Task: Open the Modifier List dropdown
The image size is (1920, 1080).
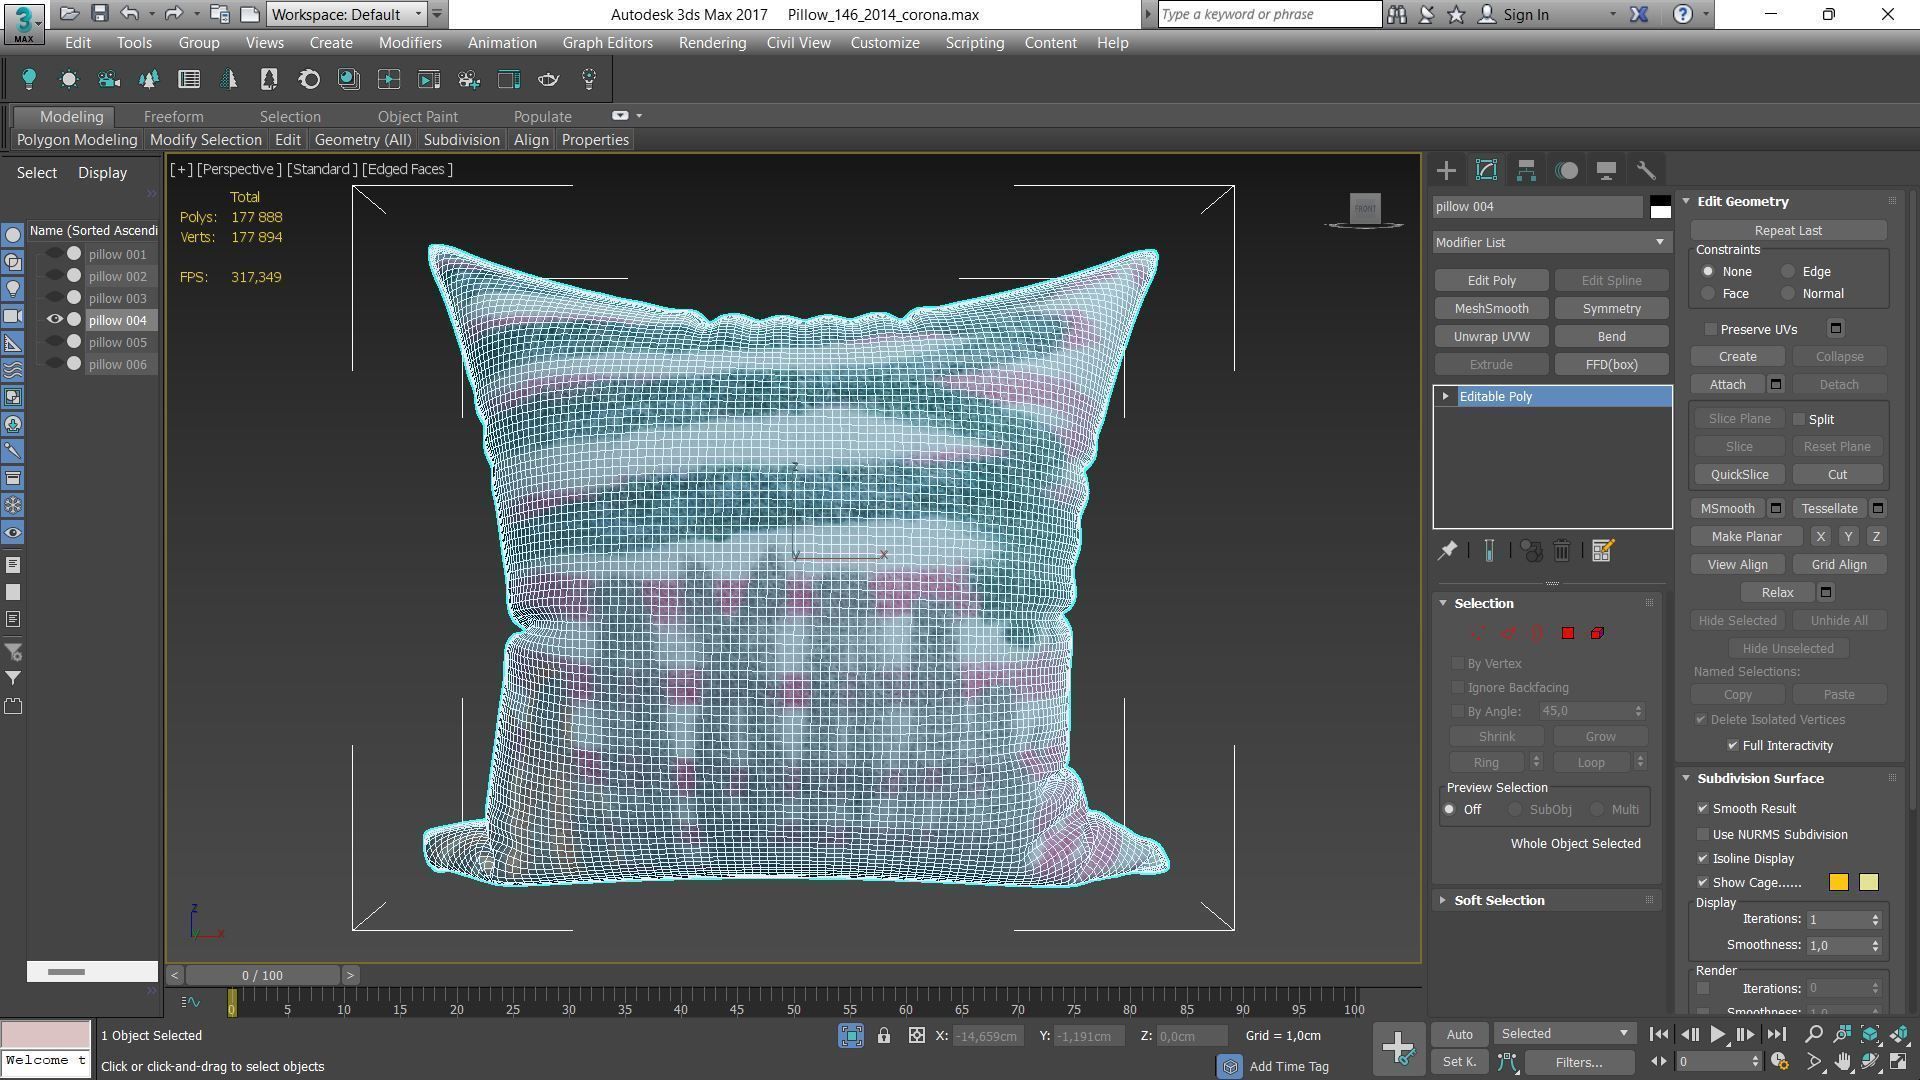Action: coord(1552,242)
